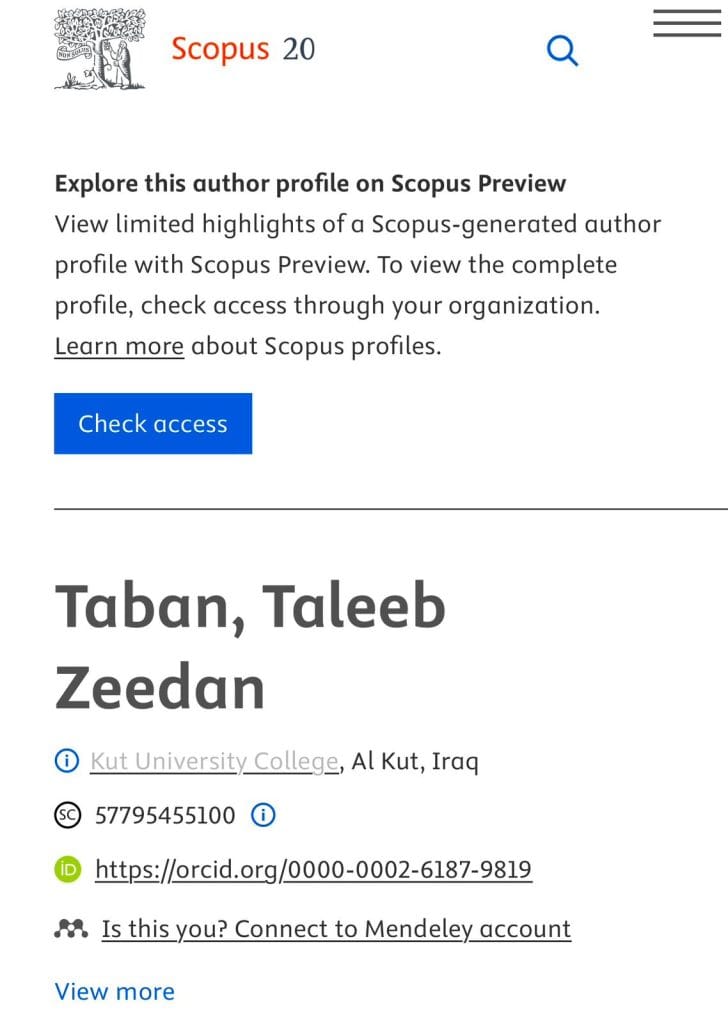Click the Mendeley icon
Screen dimensions: 728x1024
point(71,929)
